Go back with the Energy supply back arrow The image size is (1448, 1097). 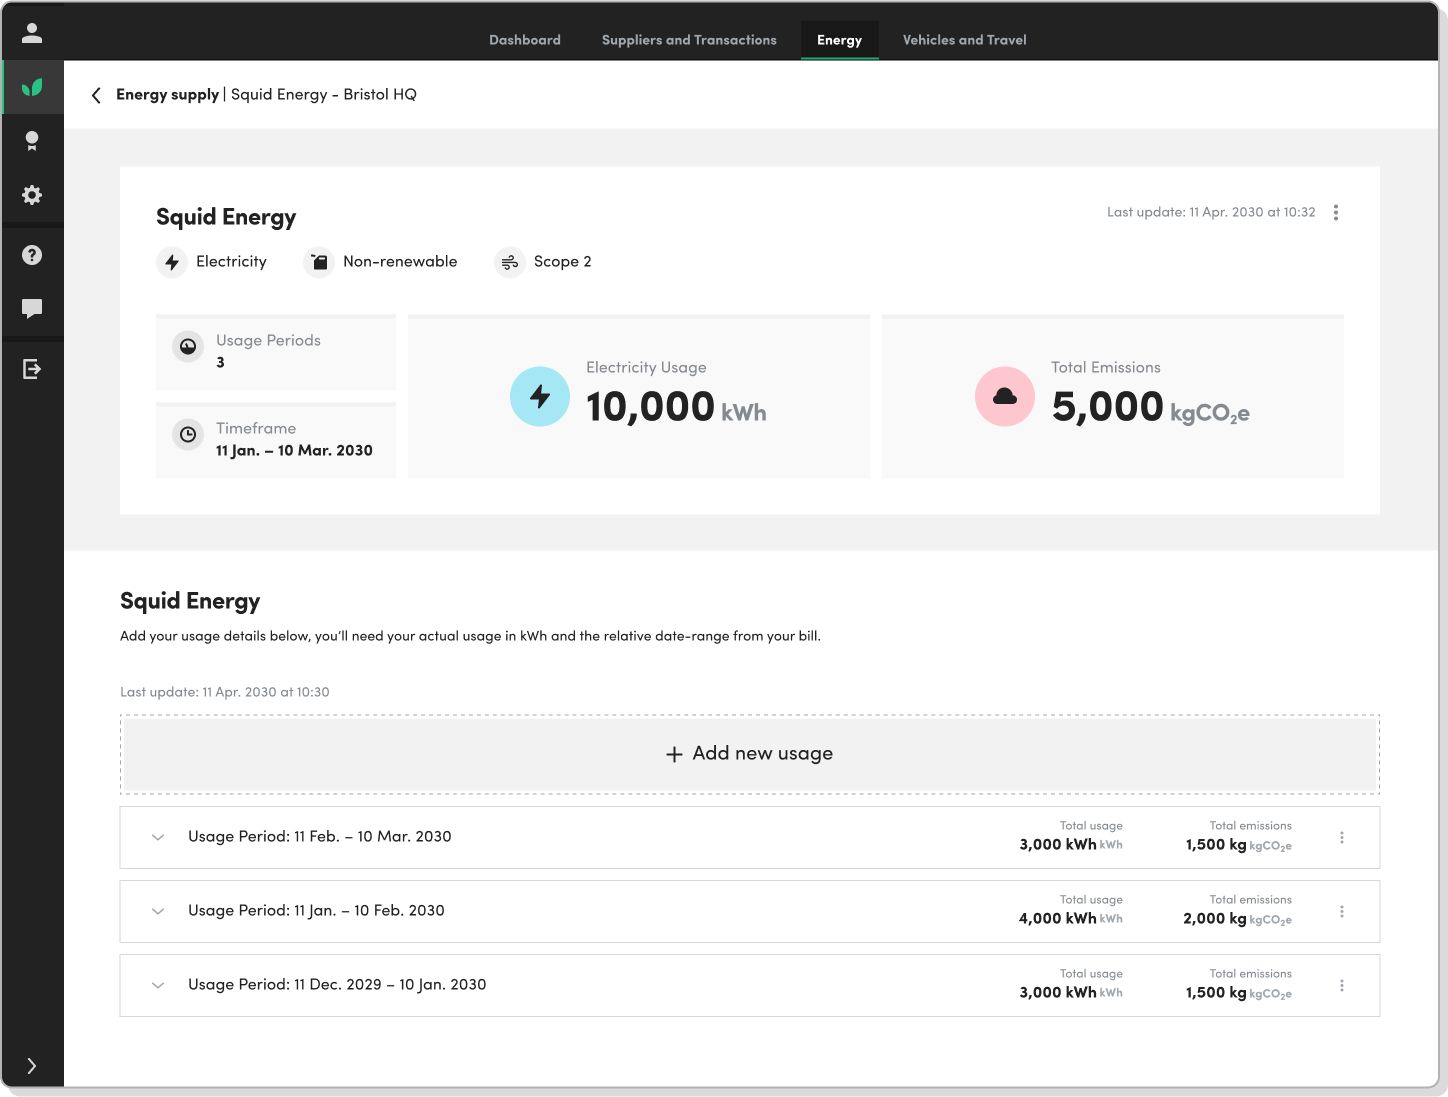(x=96, y=95)
